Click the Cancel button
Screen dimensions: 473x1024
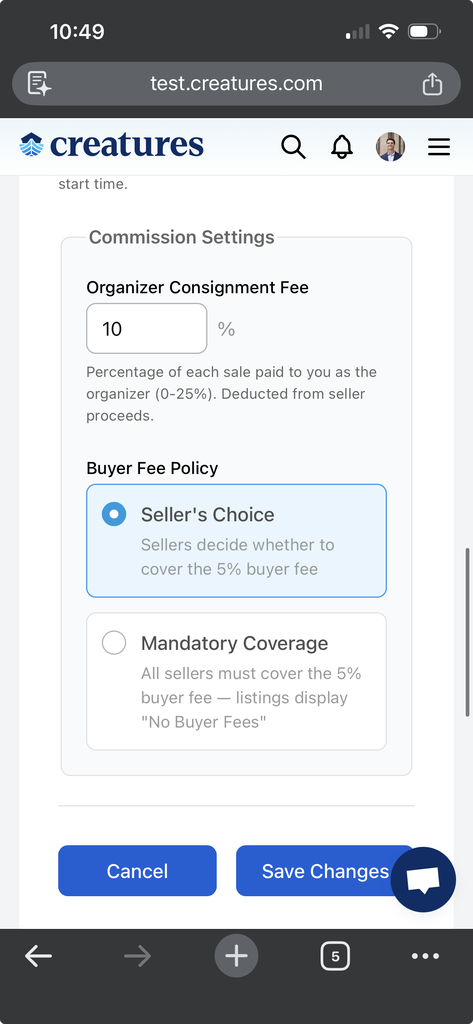(137, 871)
